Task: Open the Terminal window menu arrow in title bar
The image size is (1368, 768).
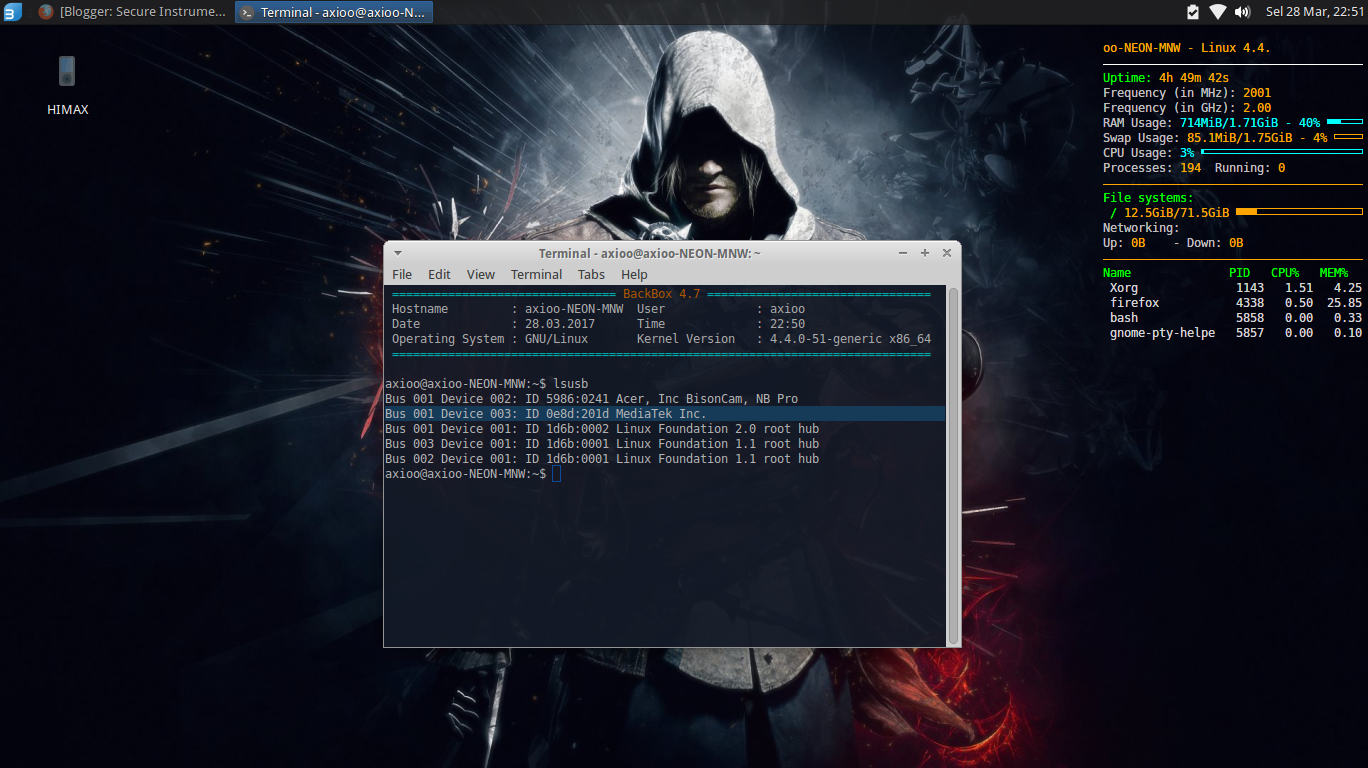Action: (x=398, y=253)
